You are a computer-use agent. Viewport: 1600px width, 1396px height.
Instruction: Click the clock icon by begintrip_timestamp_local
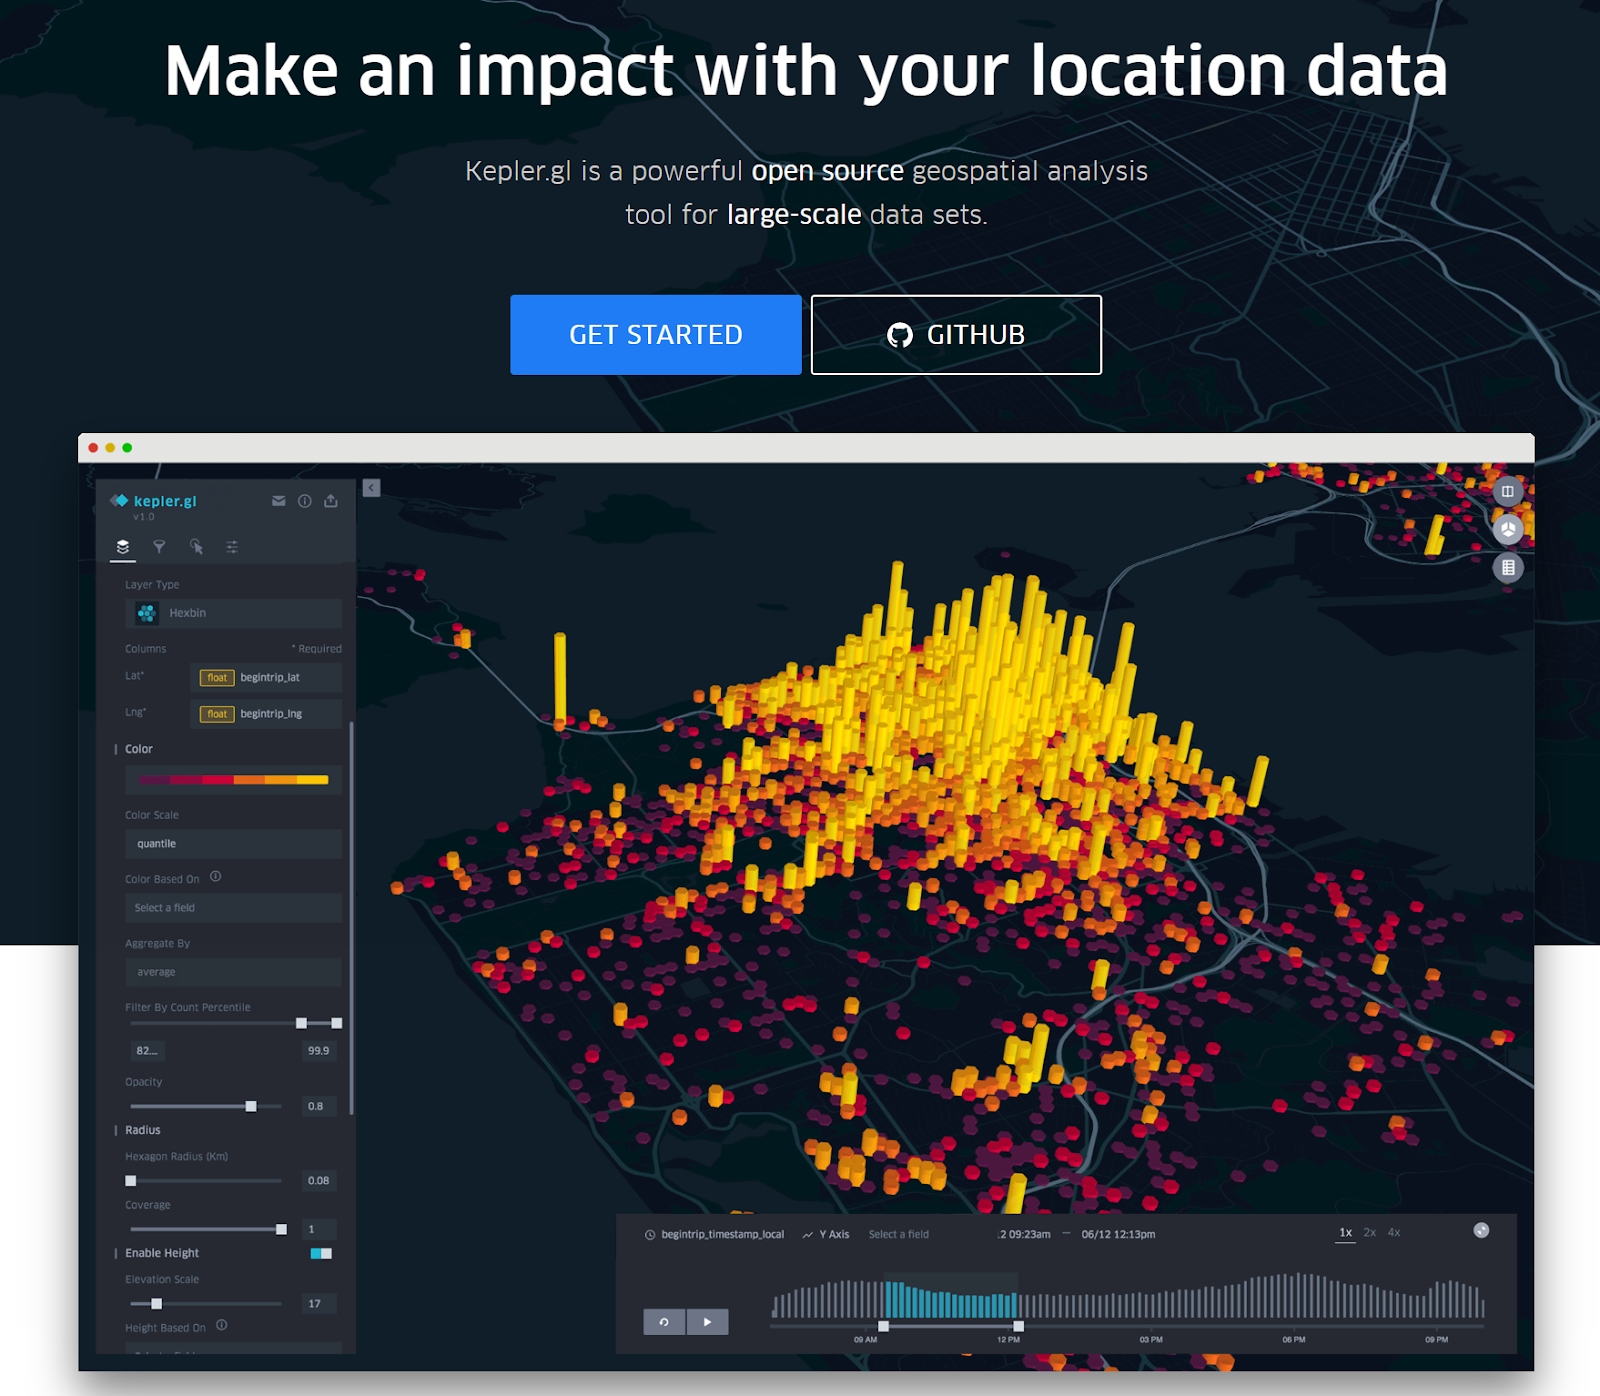pos(650,1235)
